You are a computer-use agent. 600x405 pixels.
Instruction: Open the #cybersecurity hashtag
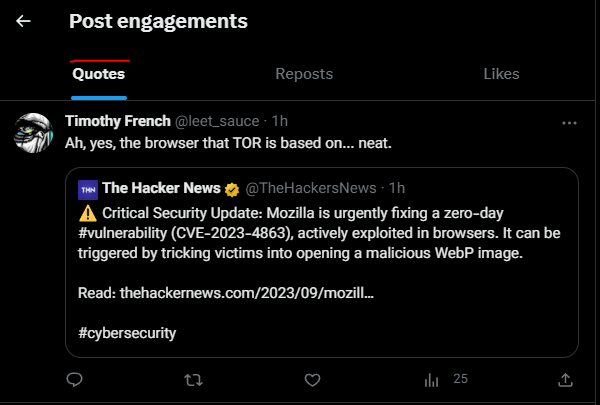[127, 333]
